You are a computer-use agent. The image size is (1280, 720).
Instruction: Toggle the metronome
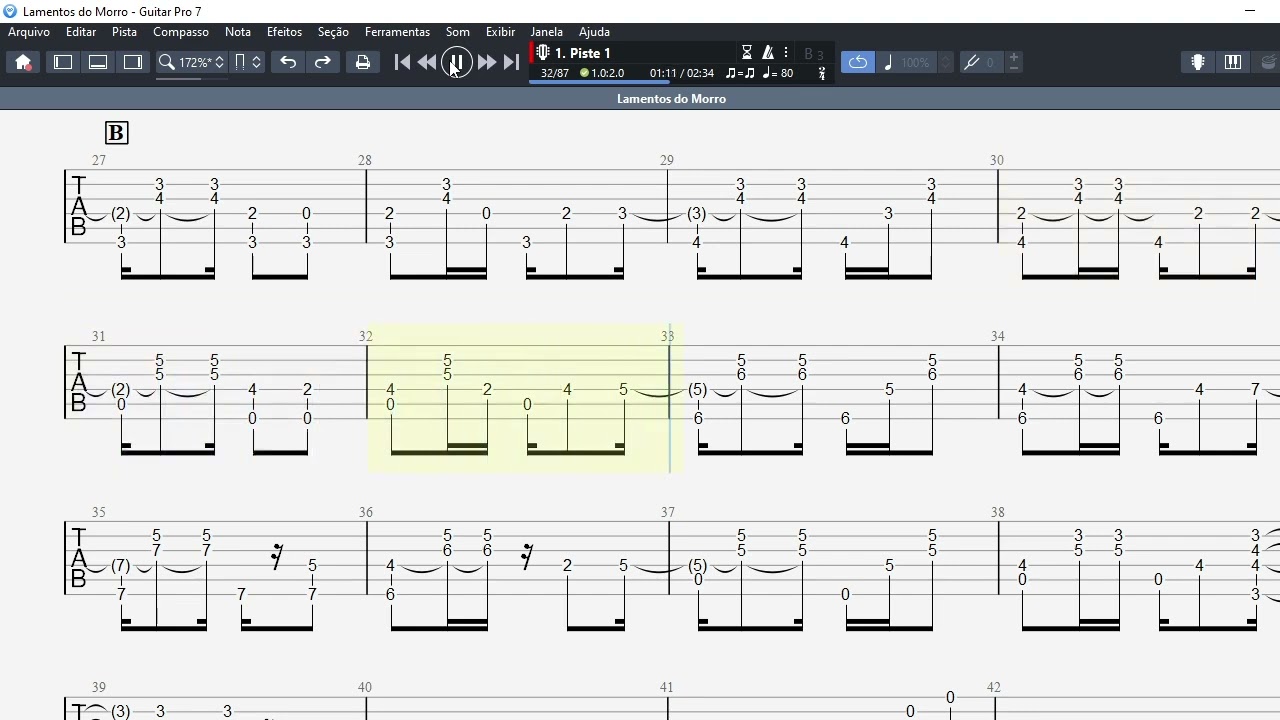(x=768, y=53)
